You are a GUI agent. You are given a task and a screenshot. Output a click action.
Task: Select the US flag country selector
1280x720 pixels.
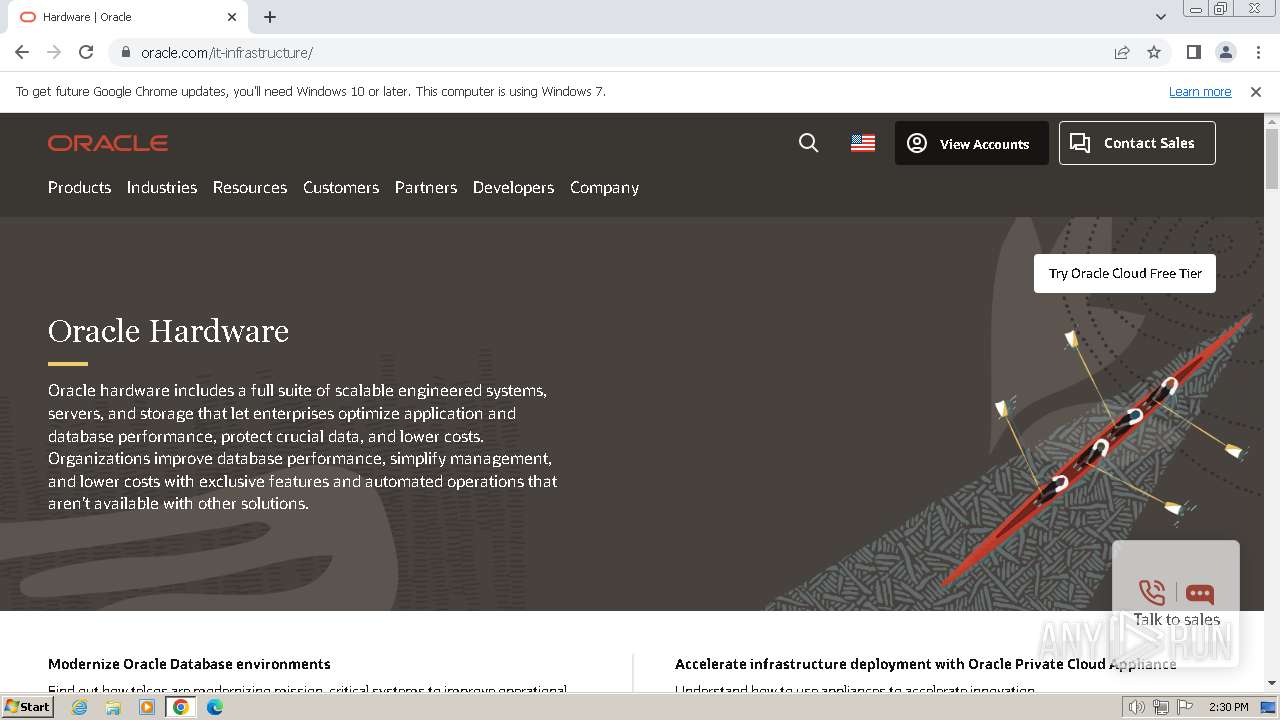coord(863,143)
